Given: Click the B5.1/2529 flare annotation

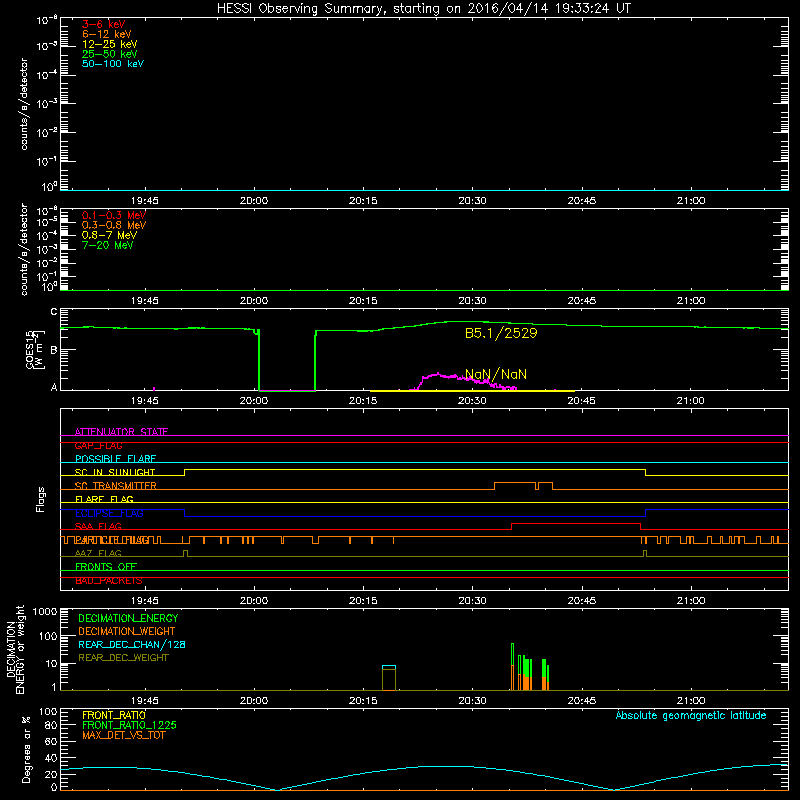Looking at the screenshot, I should pyautogui.click(x=501, y=333).
